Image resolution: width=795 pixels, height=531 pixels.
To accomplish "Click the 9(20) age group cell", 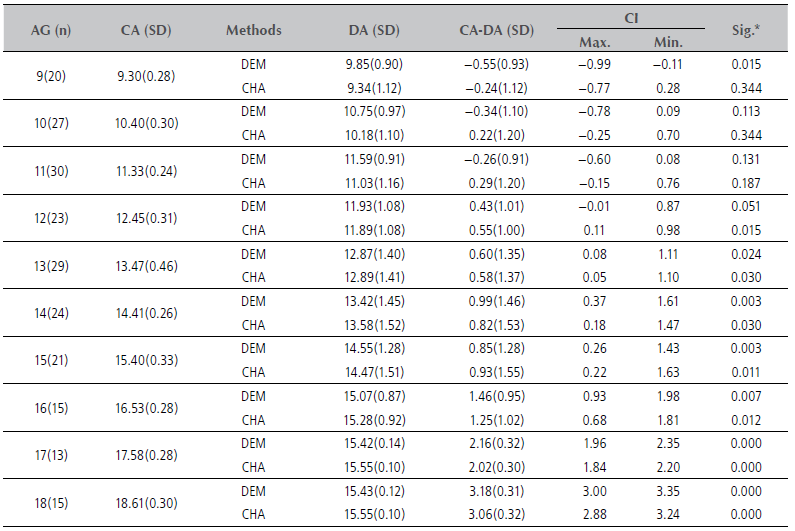I will [49, 76].
